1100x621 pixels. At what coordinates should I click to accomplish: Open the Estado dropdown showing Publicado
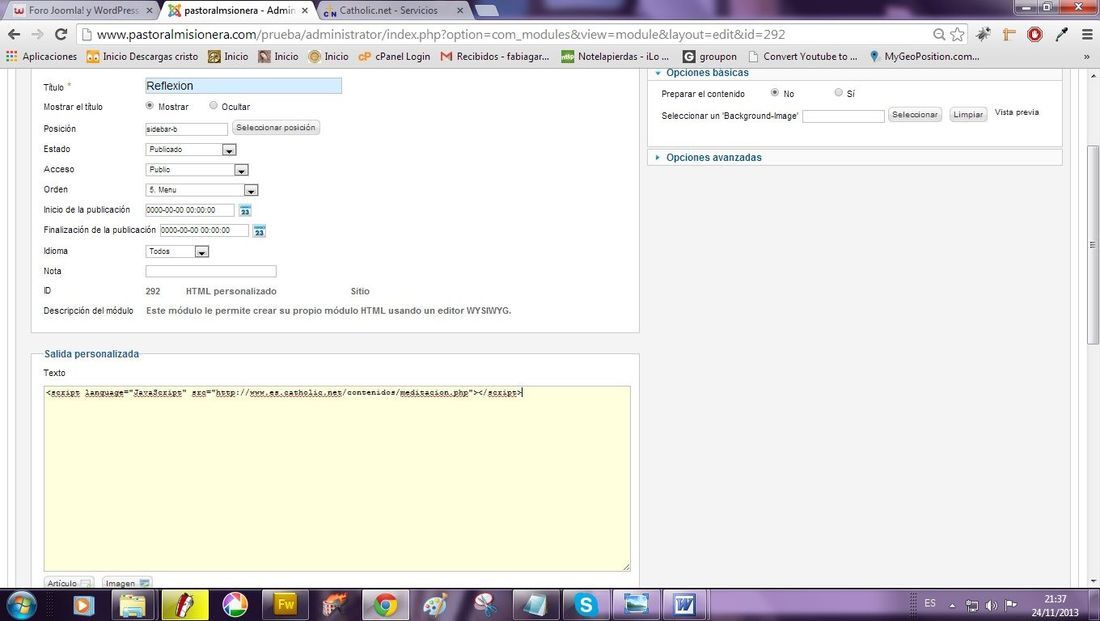point(191,149)
